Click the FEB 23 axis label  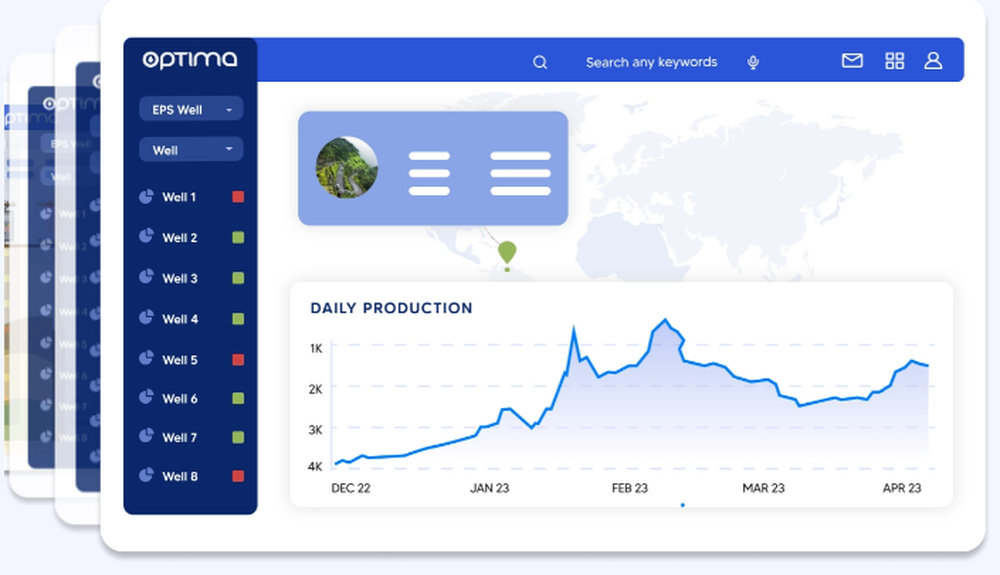(629, 488)
